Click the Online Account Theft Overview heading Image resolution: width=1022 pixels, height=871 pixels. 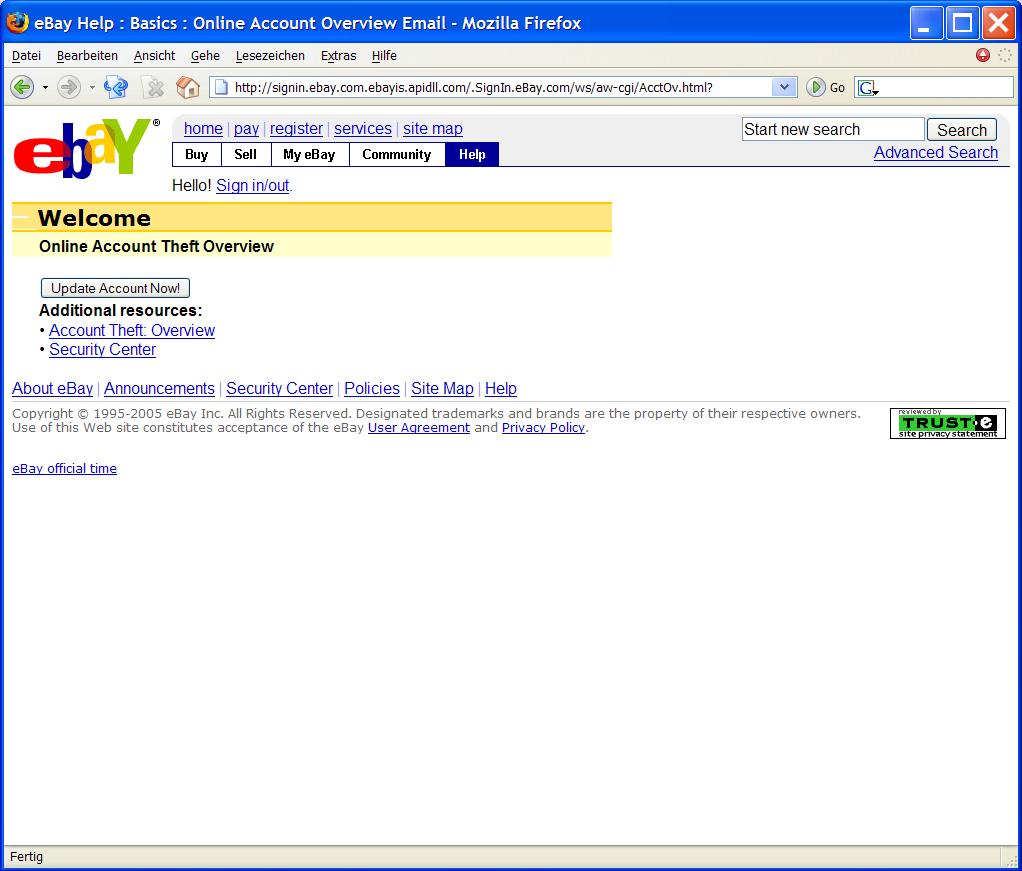coord(156,246)
